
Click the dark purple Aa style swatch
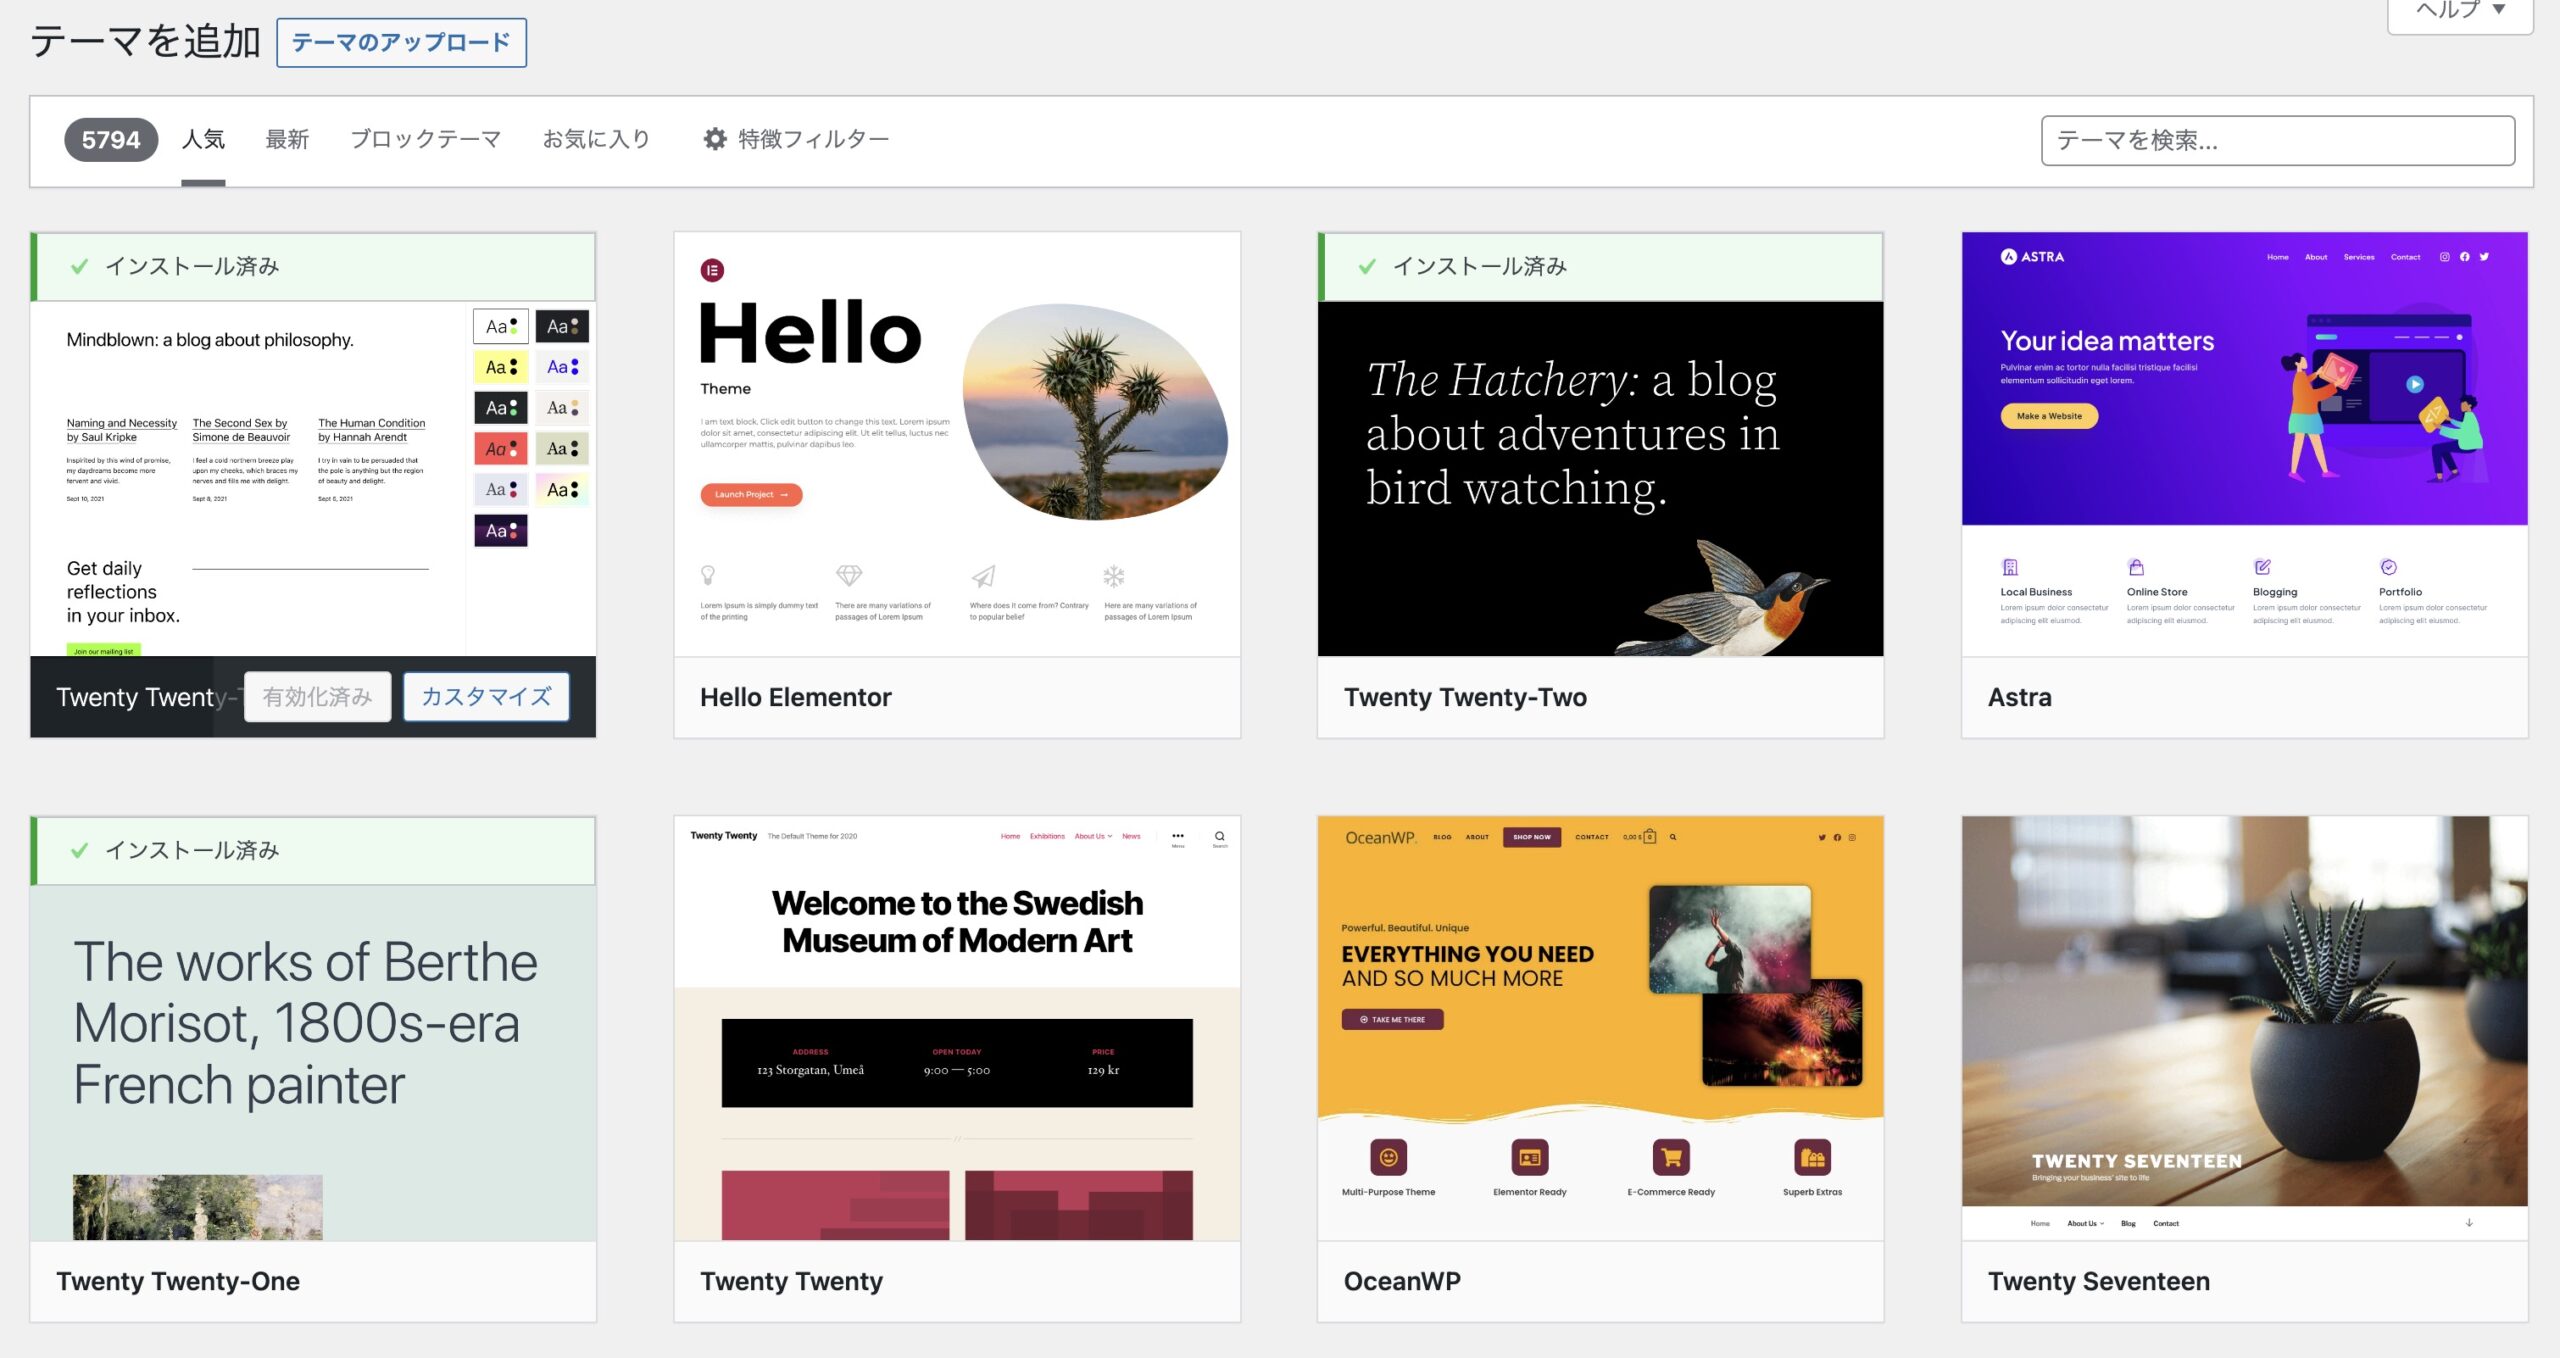point(501,530)
